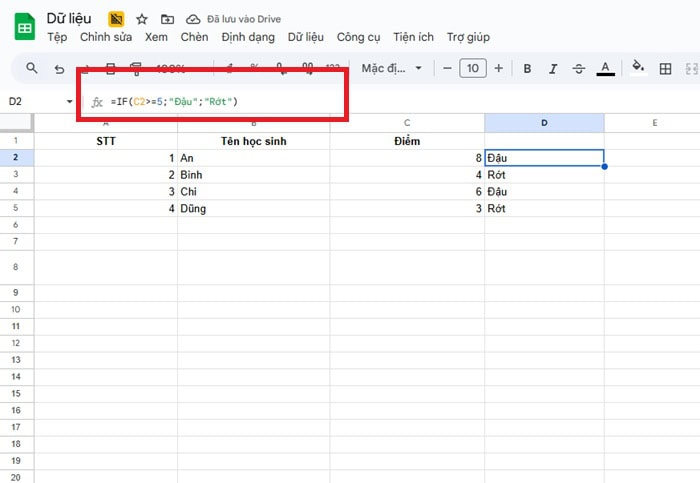Open the text color picker
The width and height of the screenshot is (700, 483).
[605, 69]
